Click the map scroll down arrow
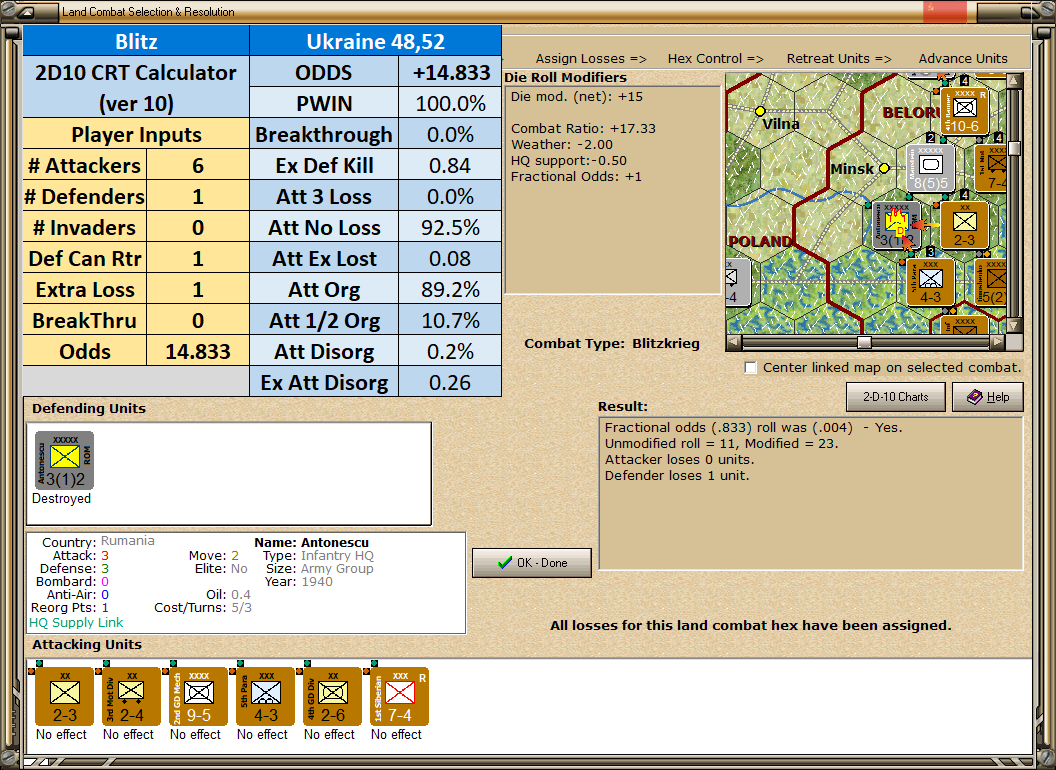Viewport: 1056px width, 770px height. click(1014, 325)
